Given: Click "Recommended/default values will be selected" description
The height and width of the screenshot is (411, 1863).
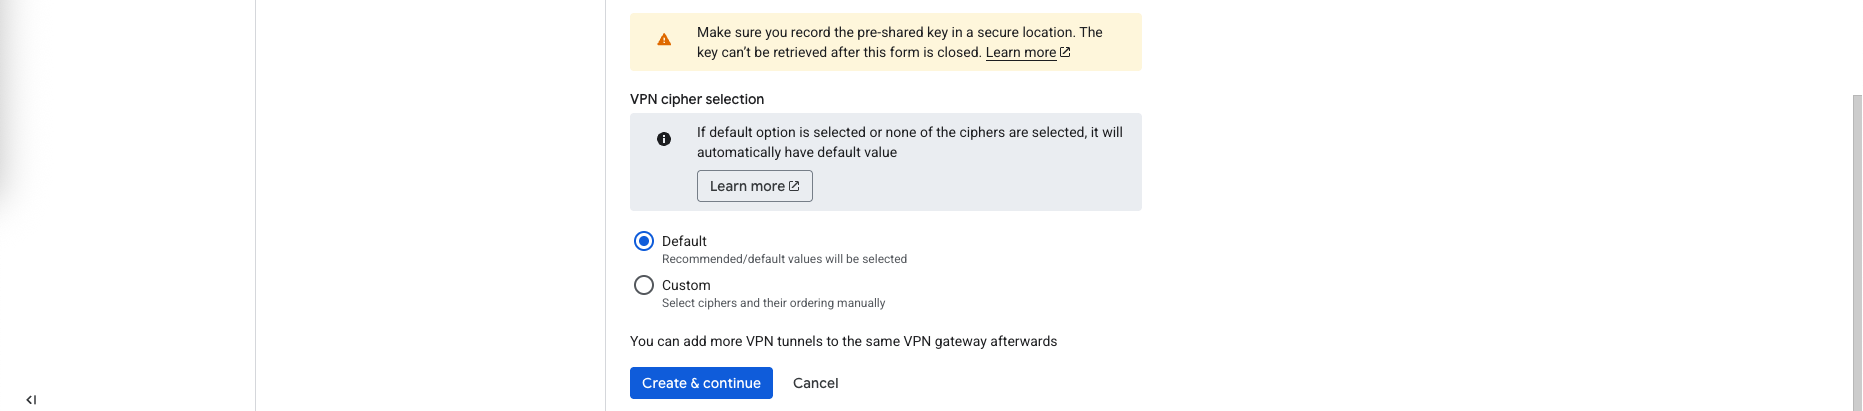Looking at the screenshot, I should click(x=784, y=259).
